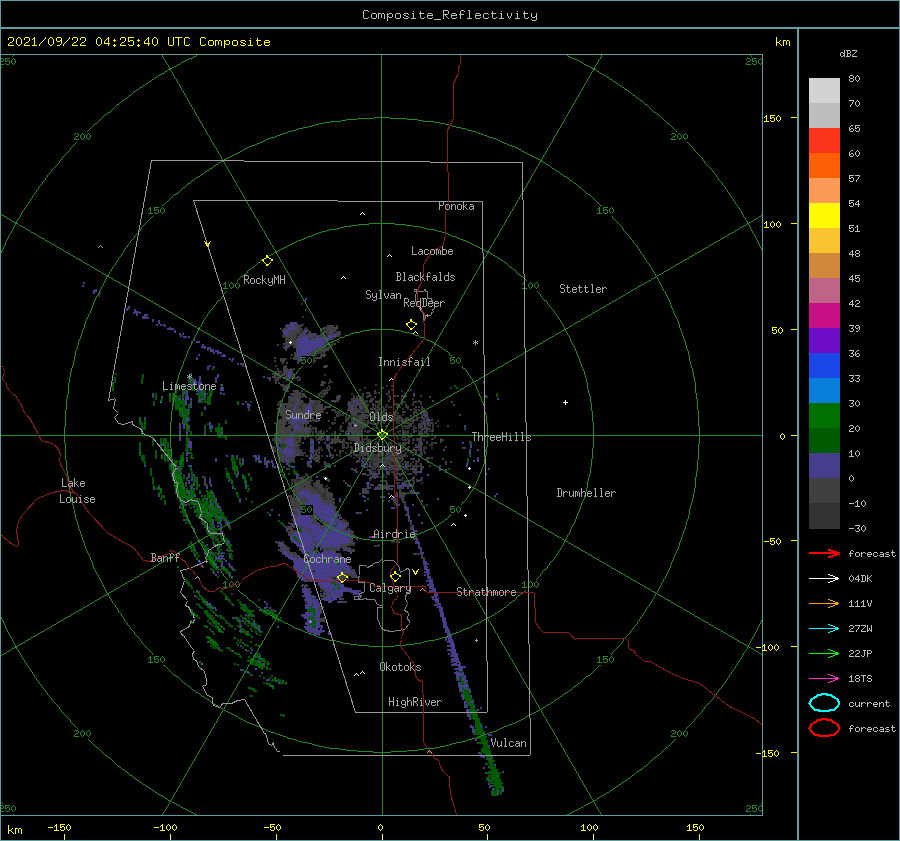900x841 pixels.
Task: Select the yellow diamond marker beside Cochrane
Action: click(342, 577)
